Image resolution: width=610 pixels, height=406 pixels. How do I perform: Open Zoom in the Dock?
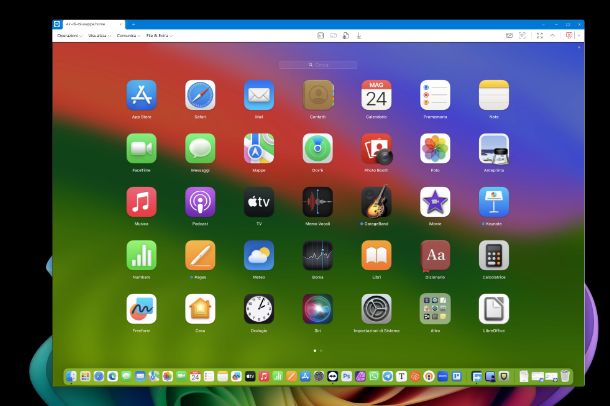(443, 376)
